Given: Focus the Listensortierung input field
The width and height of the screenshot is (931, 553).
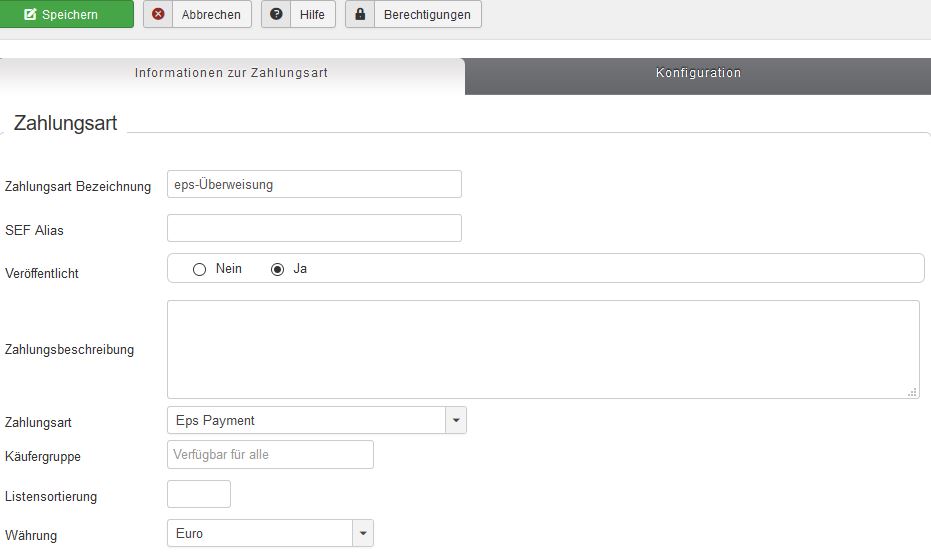Looking at the screenshot, I should (199, 494).
